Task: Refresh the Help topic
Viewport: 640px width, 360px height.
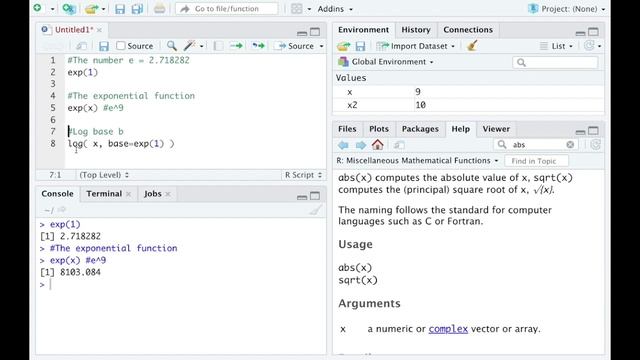Action: click(595, 145)
